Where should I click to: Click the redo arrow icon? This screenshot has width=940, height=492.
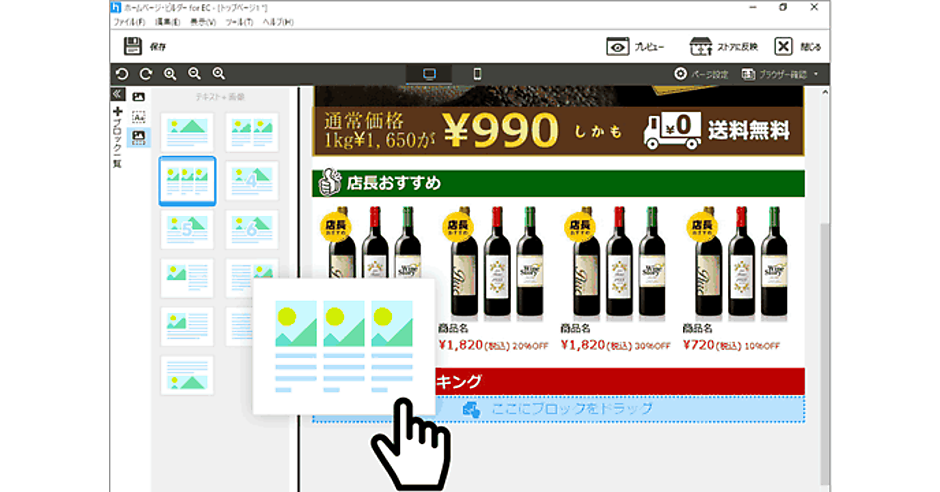(146, 74)
